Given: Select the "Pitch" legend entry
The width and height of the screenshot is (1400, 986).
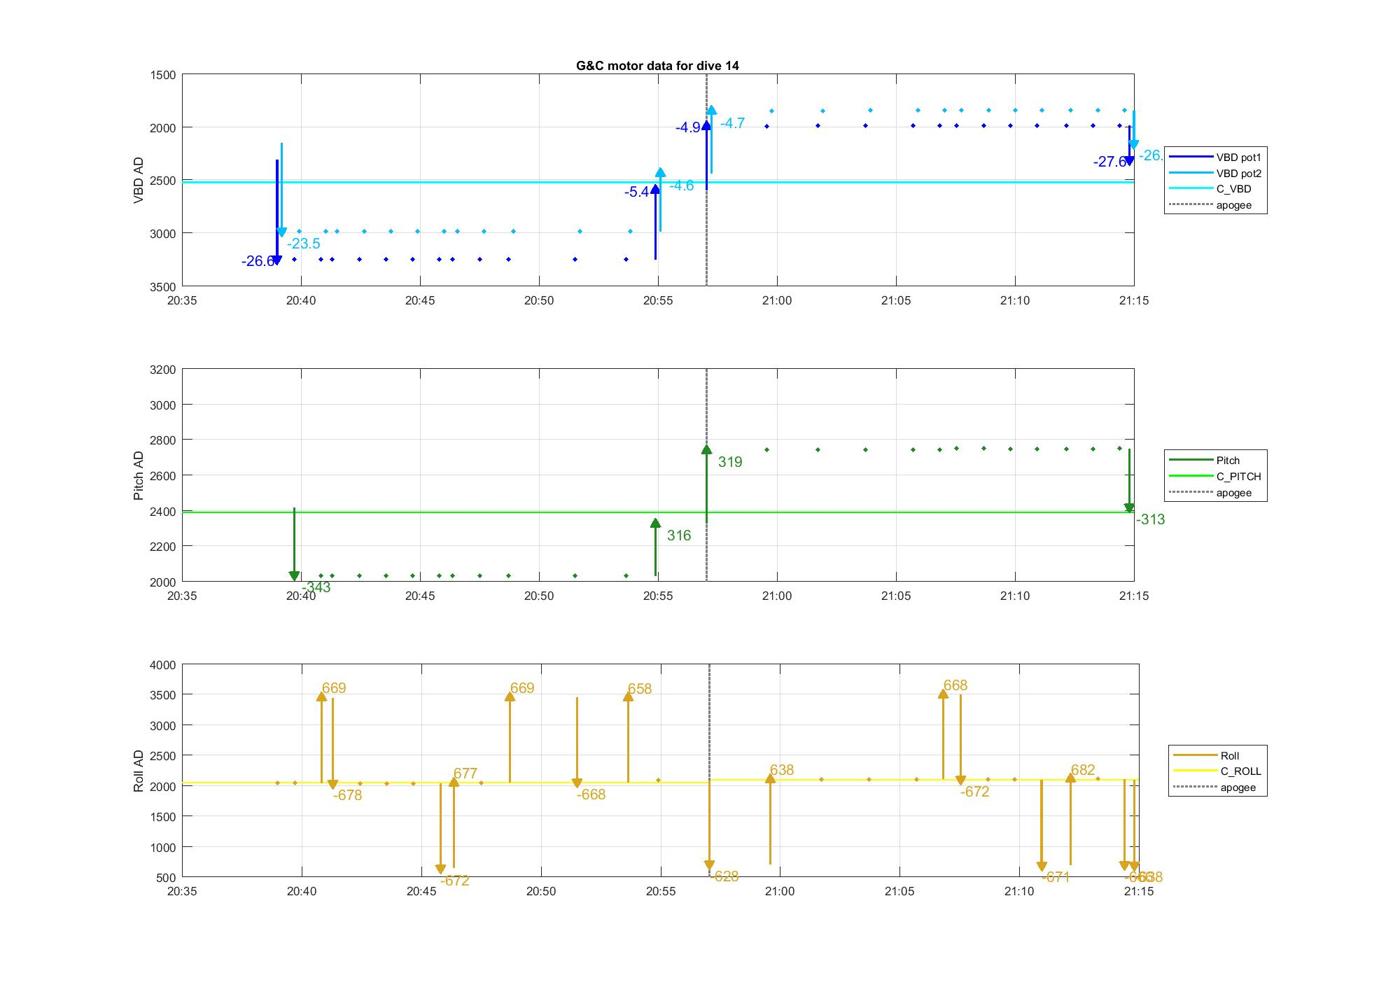Looking at the screenshot, I should (x=1215, y=461).
